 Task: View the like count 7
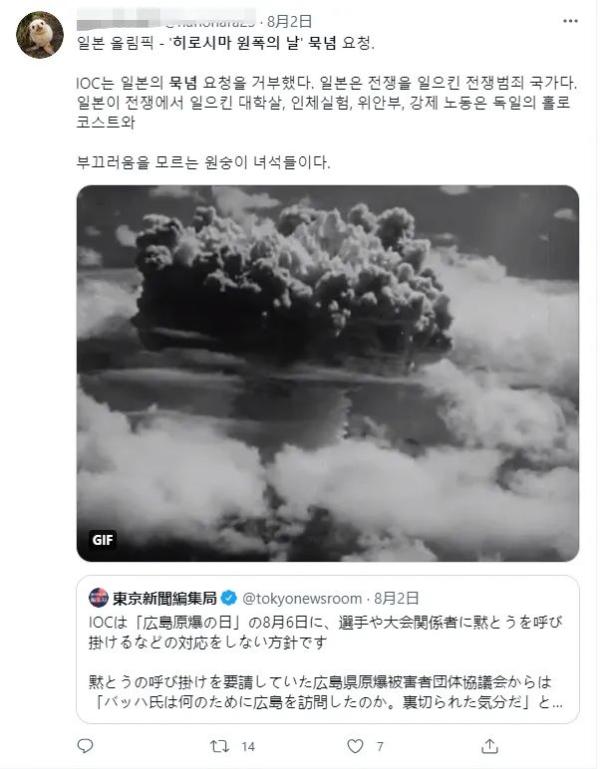coord(380,746)
